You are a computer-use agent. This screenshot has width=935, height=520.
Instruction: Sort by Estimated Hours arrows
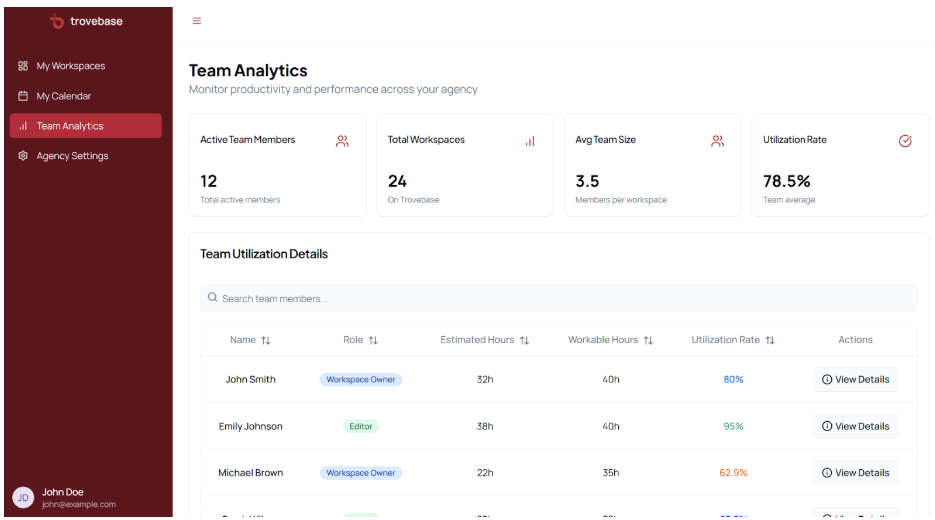point(524,340)
